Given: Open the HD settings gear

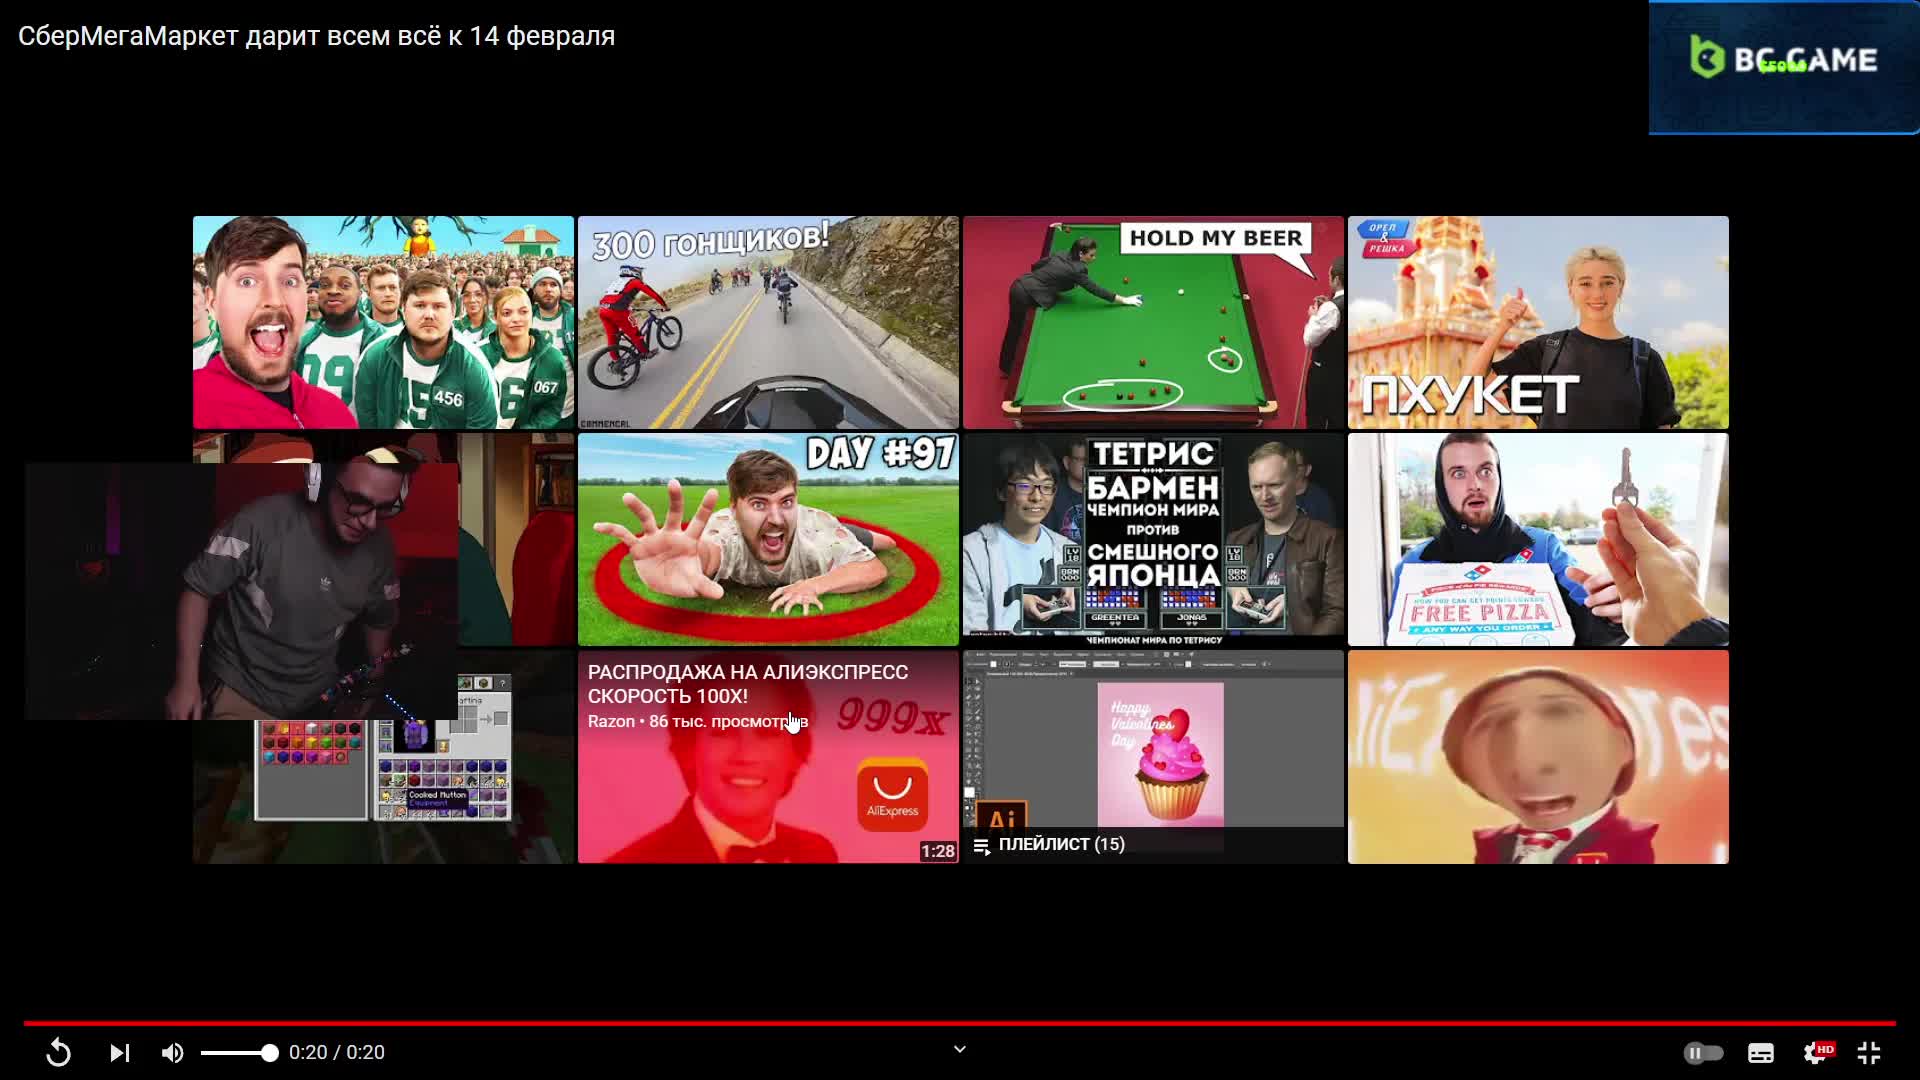Looking at the screenshot, I should pos(1817,1052).
